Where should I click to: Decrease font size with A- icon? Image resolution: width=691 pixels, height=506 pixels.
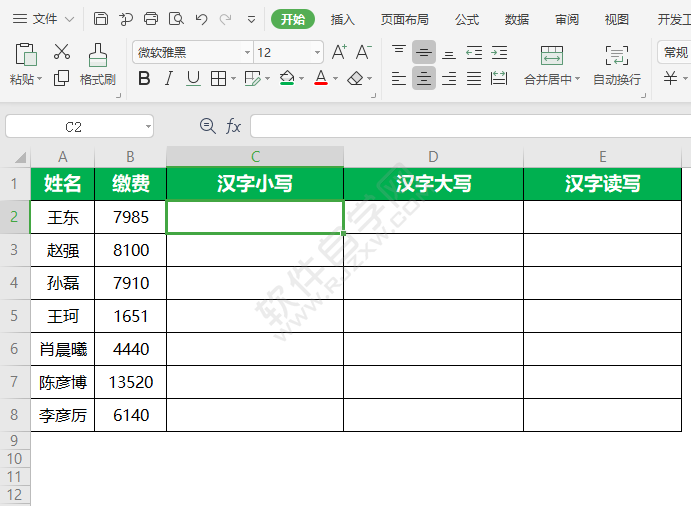pos(364,52)
